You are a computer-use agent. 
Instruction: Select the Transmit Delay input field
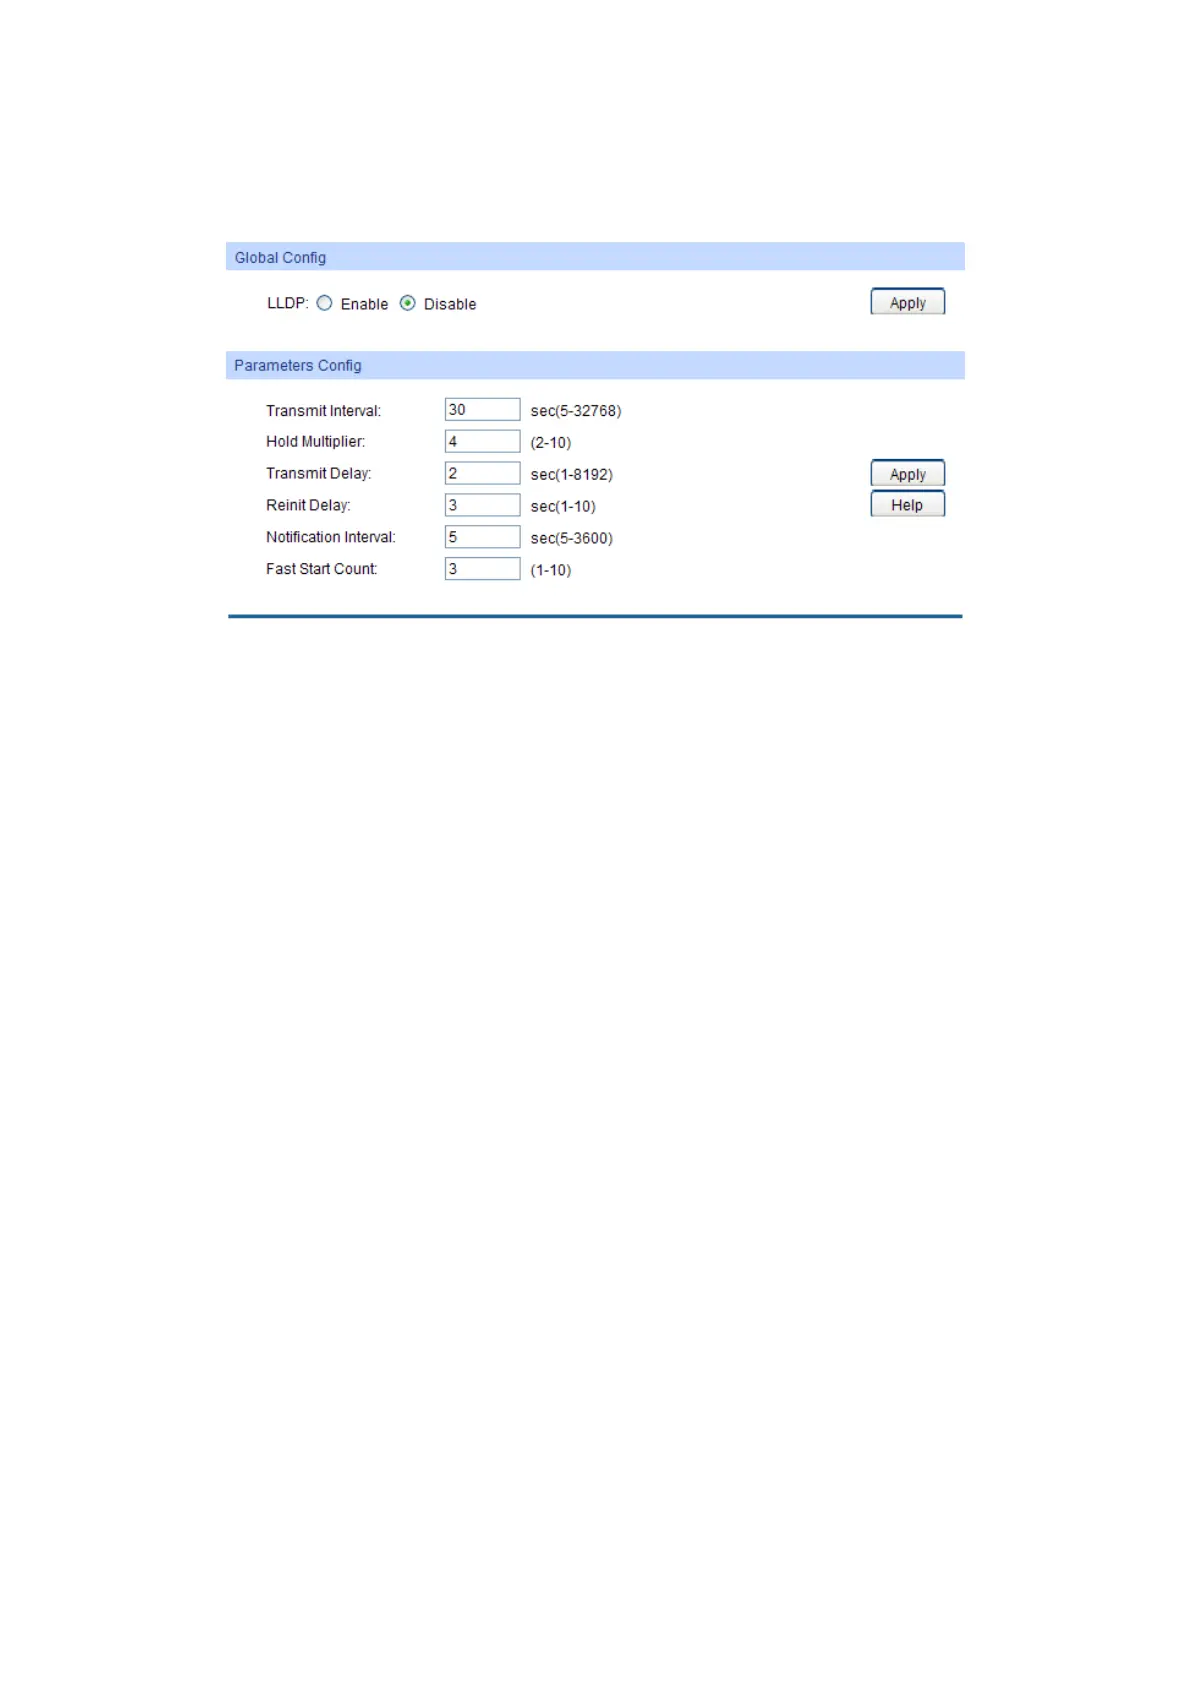[x=482, y=473]
